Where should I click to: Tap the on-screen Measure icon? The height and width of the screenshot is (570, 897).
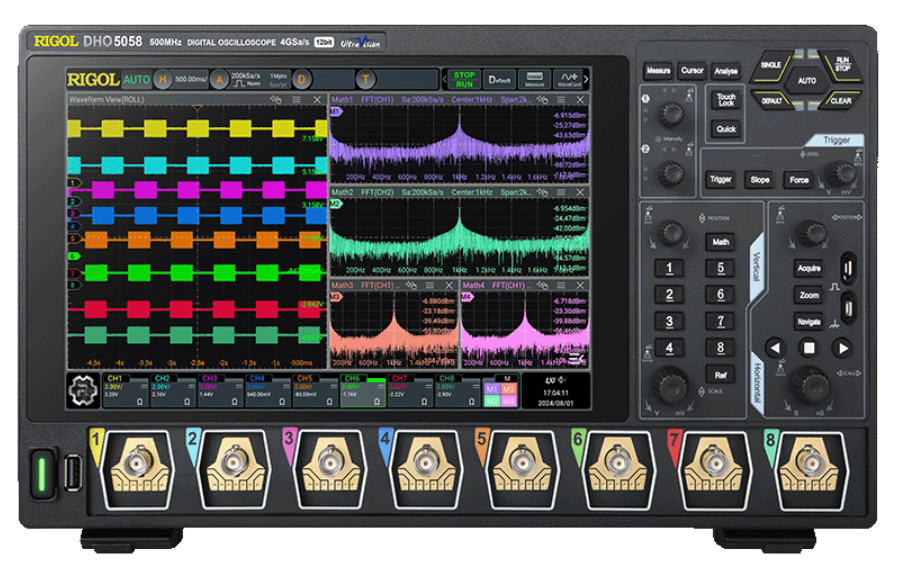(x=534, y=80)
